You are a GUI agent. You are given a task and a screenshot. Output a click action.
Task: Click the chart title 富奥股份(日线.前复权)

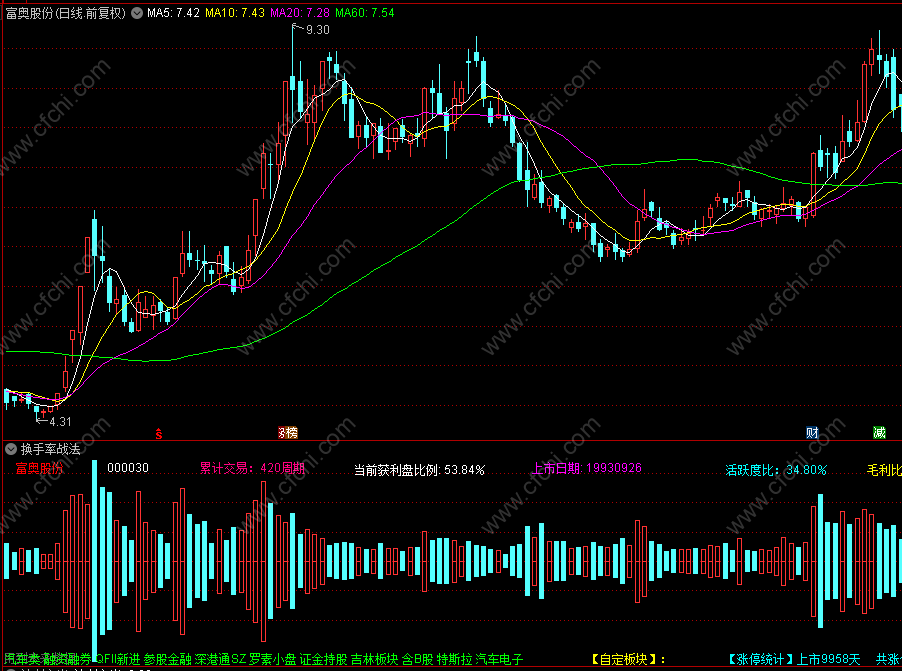click(x=66, y=13)
